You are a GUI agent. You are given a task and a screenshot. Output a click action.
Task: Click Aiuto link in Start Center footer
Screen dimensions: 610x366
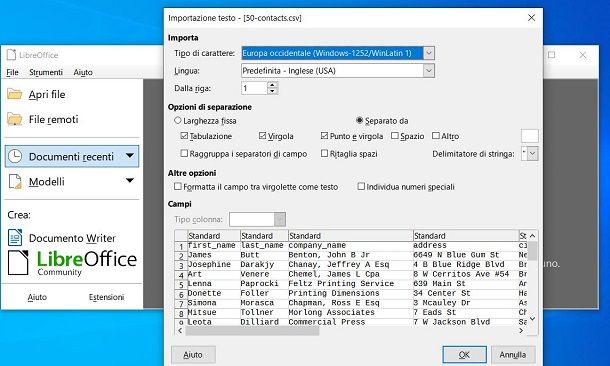tap(37, 297)
